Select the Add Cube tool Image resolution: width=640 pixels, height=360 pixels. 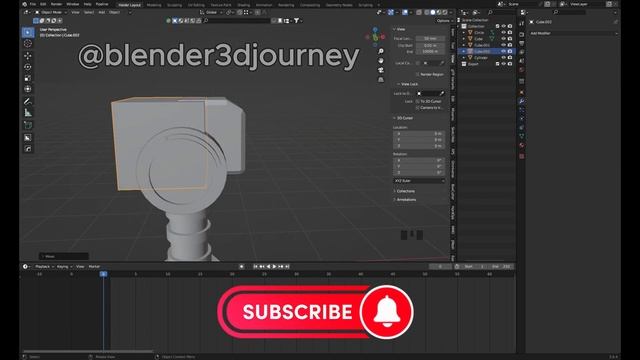click(x=28, y=125)
